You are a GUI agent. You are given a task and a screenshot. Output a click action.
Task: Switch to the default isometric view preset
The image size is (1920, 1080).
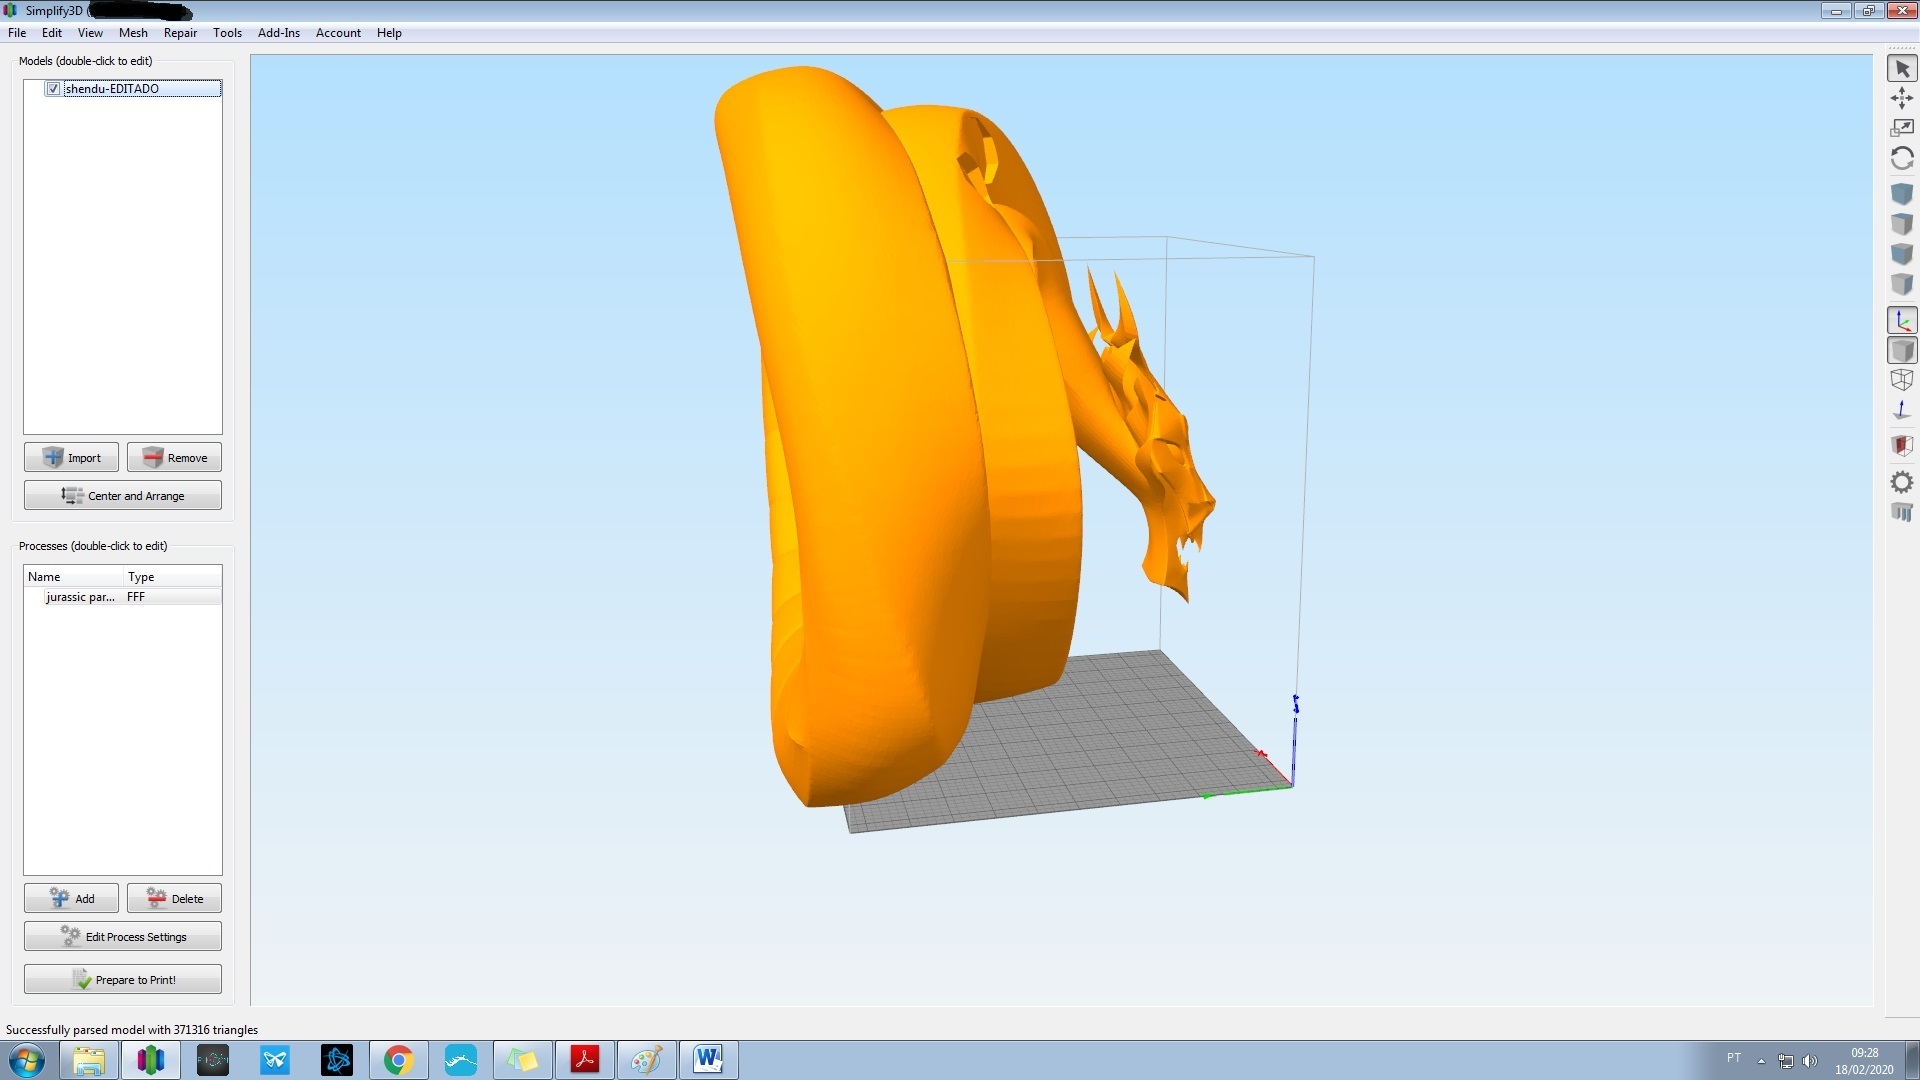tap(1902, 193)
